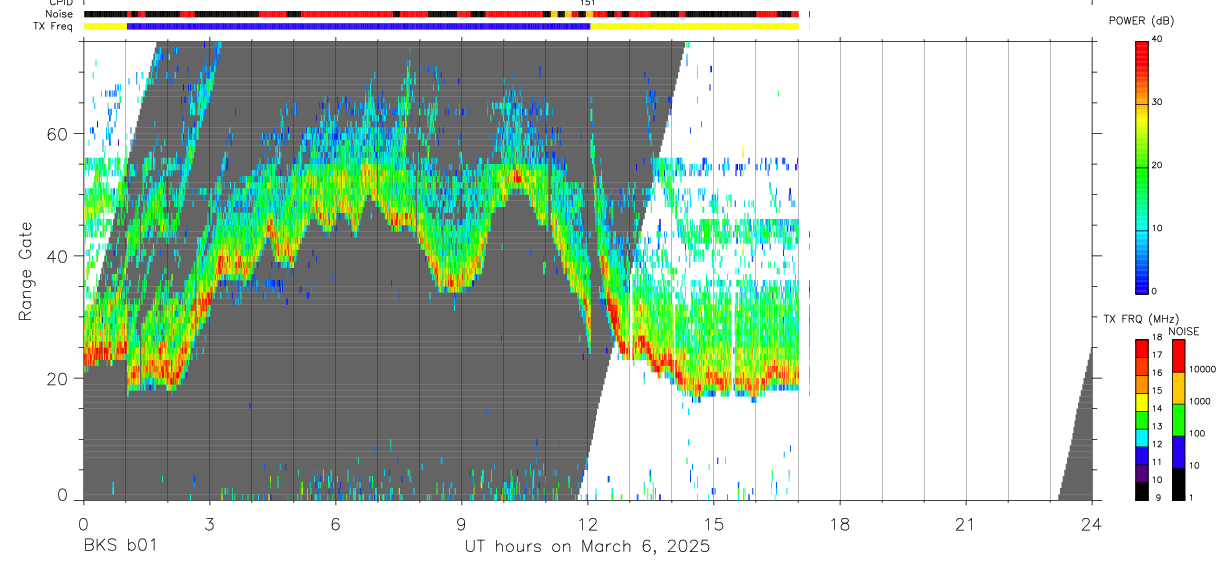Click the "9" tick on the UT hours axis
This screenshot has height=567, width=1228.
pyautogui.click(x=461, y=524)
